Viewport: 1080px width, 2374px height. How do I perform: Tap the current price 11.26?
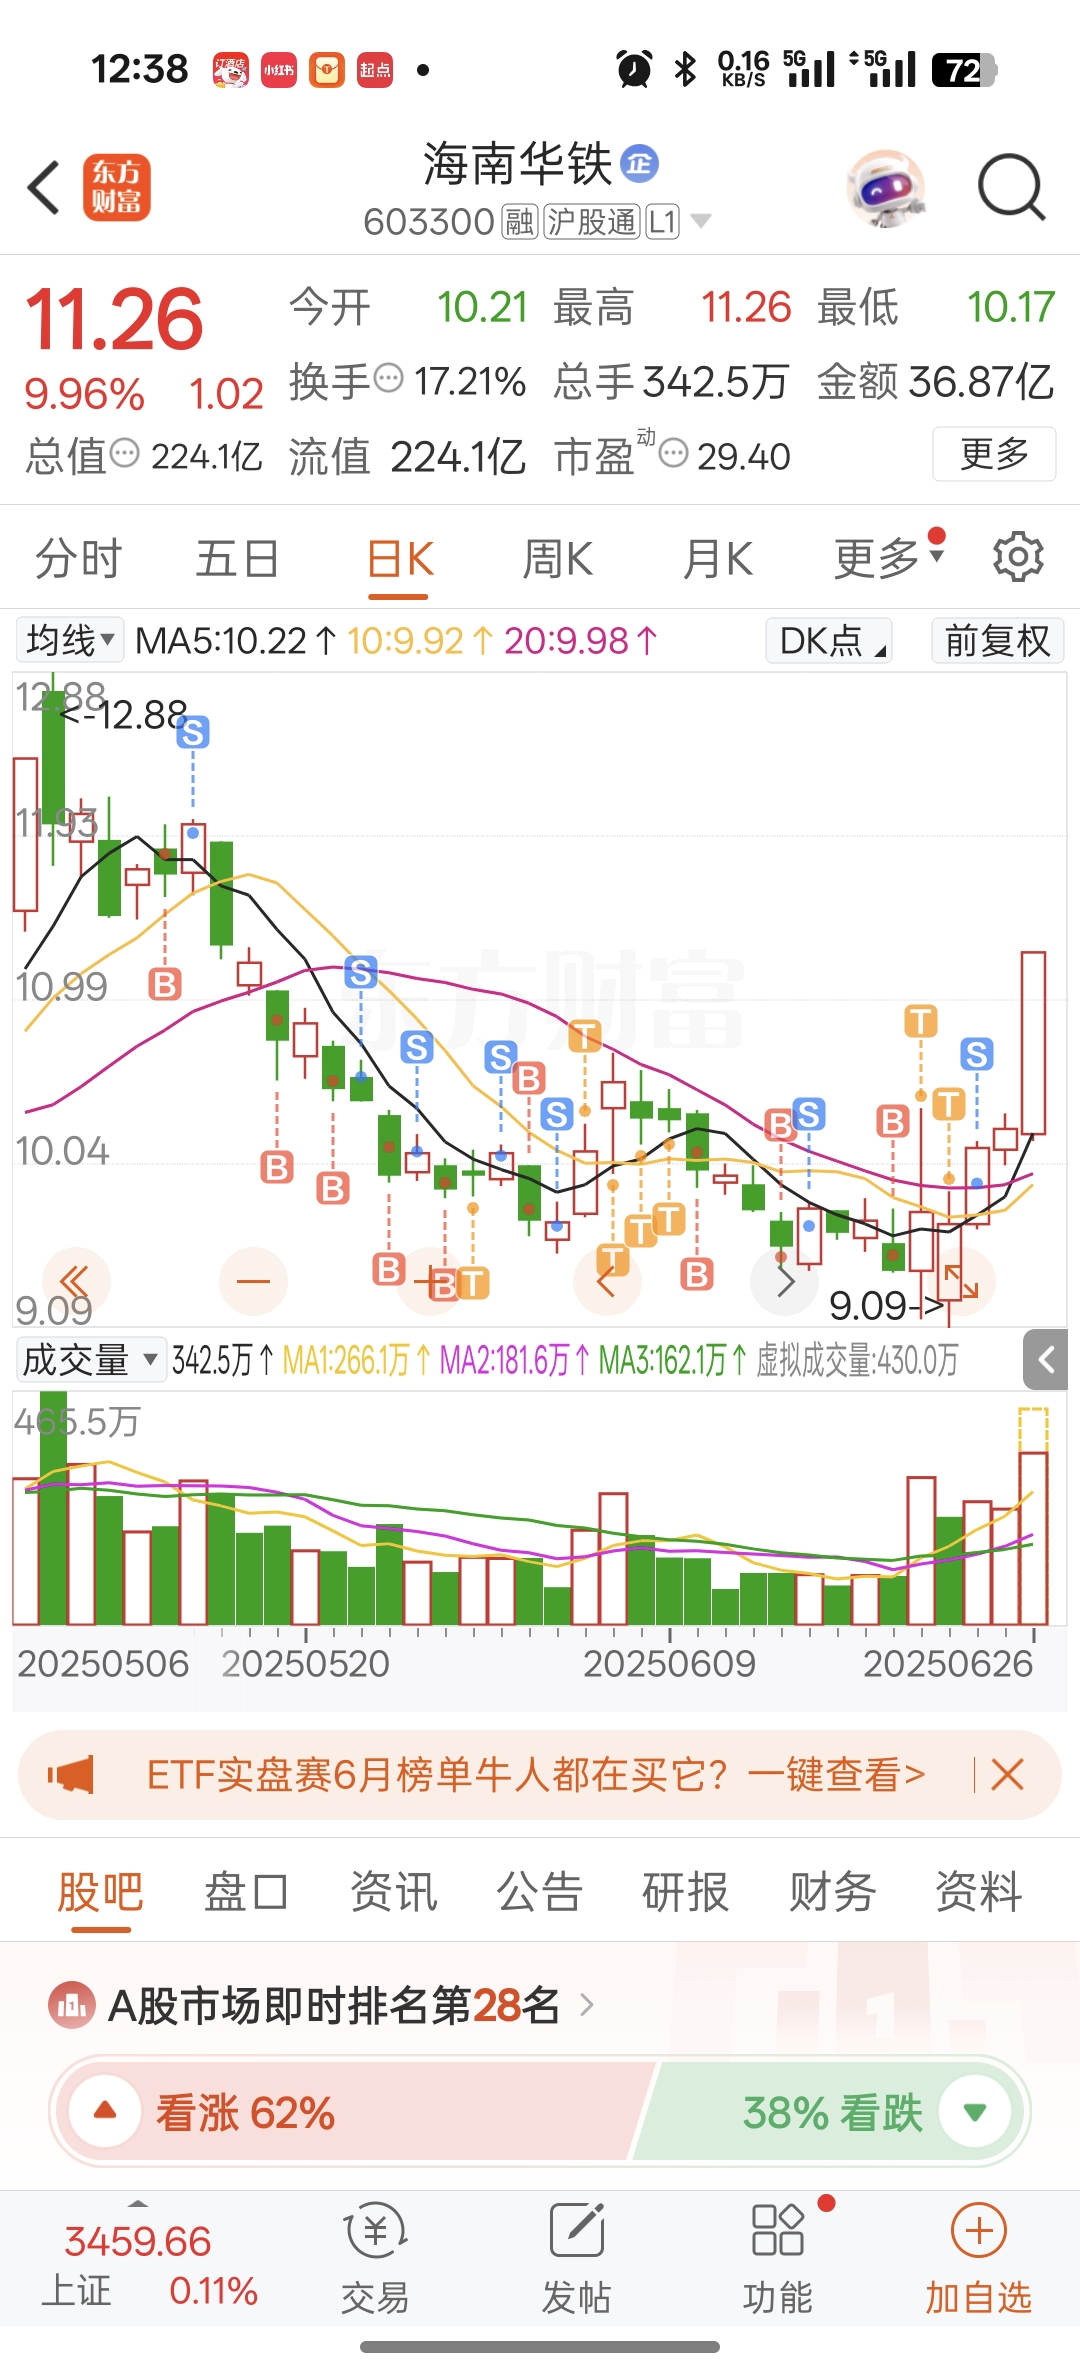114,319
